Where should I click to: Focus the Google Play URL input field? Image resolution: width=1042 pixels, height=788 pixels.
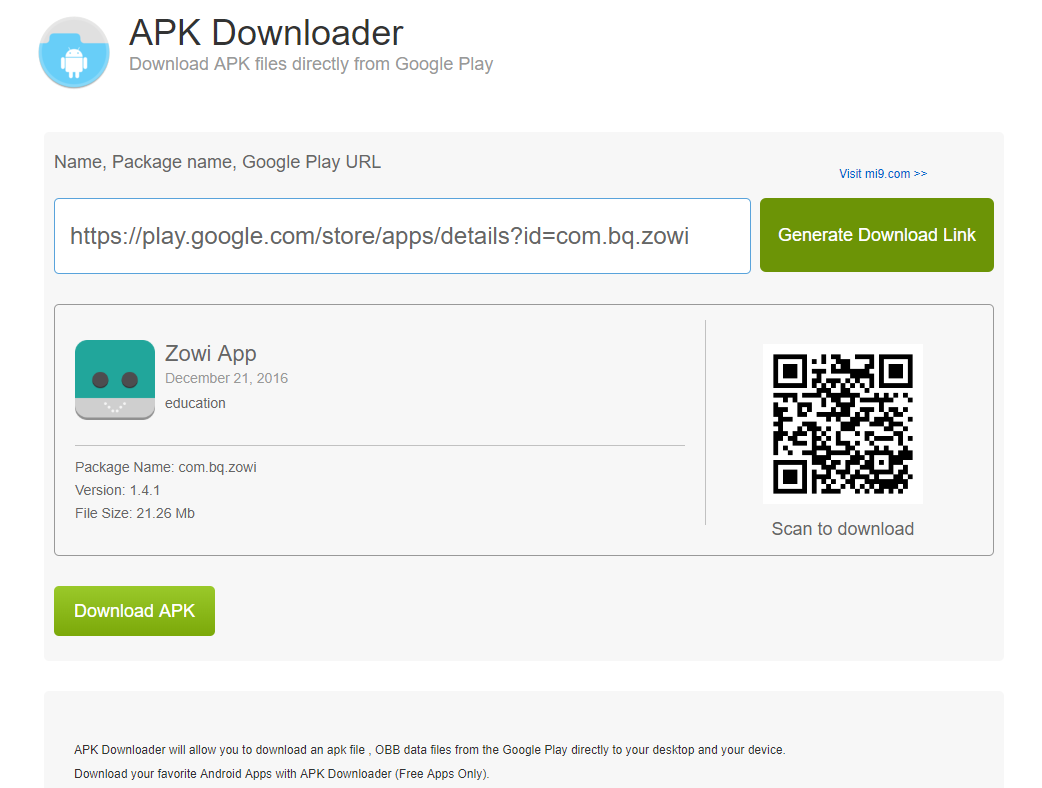(402, 236)
